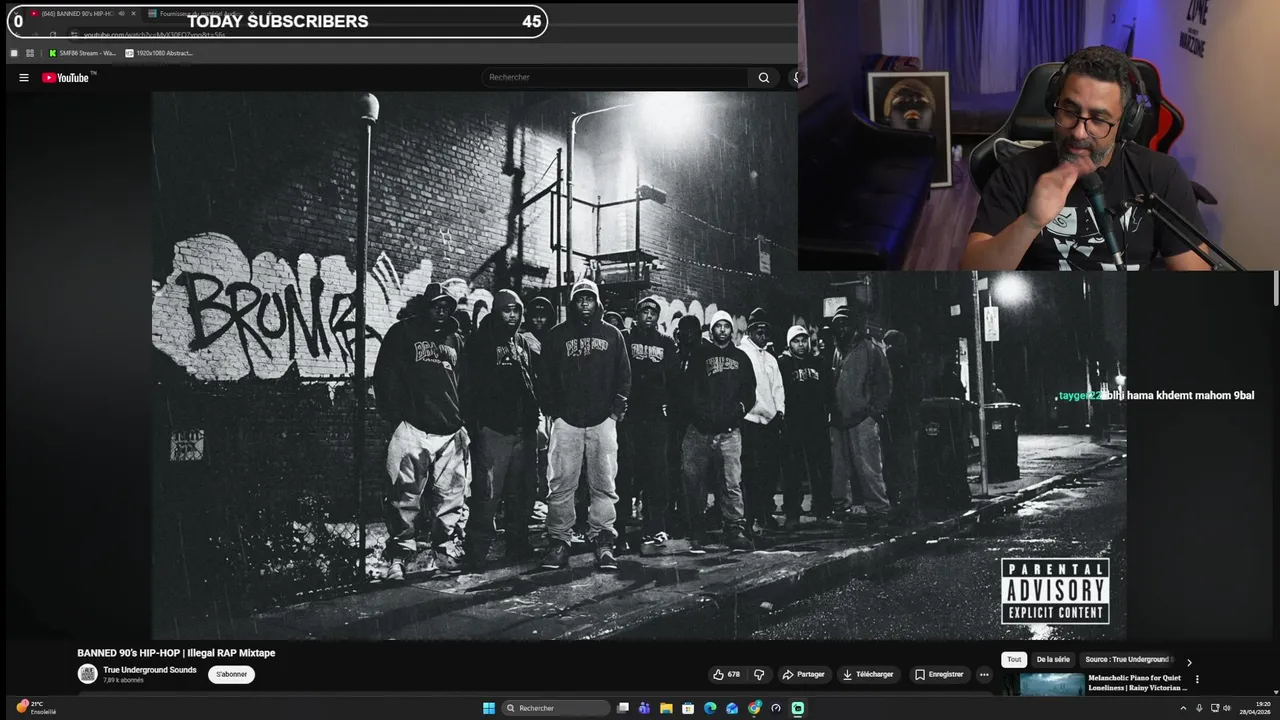Open 1920x1080 Abstract bookmark

click(159, 53)
